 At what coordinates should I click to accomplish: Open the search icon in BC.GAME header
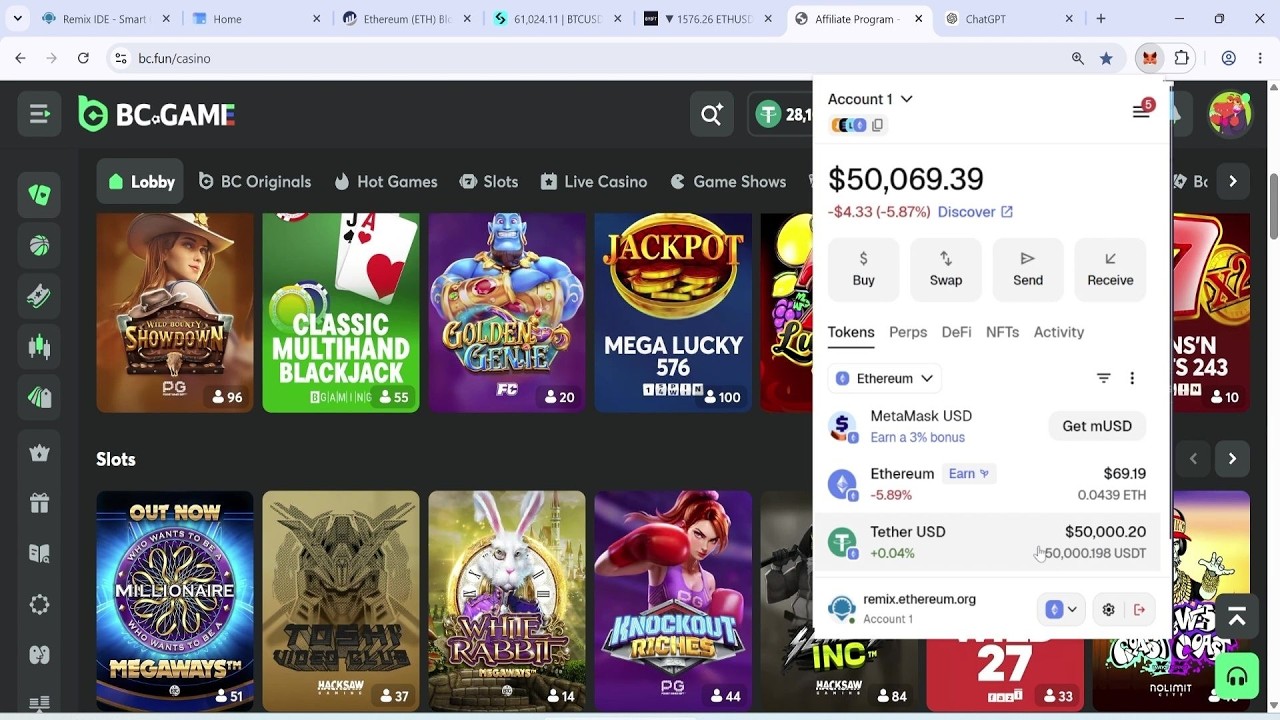[x=712, y=114]
